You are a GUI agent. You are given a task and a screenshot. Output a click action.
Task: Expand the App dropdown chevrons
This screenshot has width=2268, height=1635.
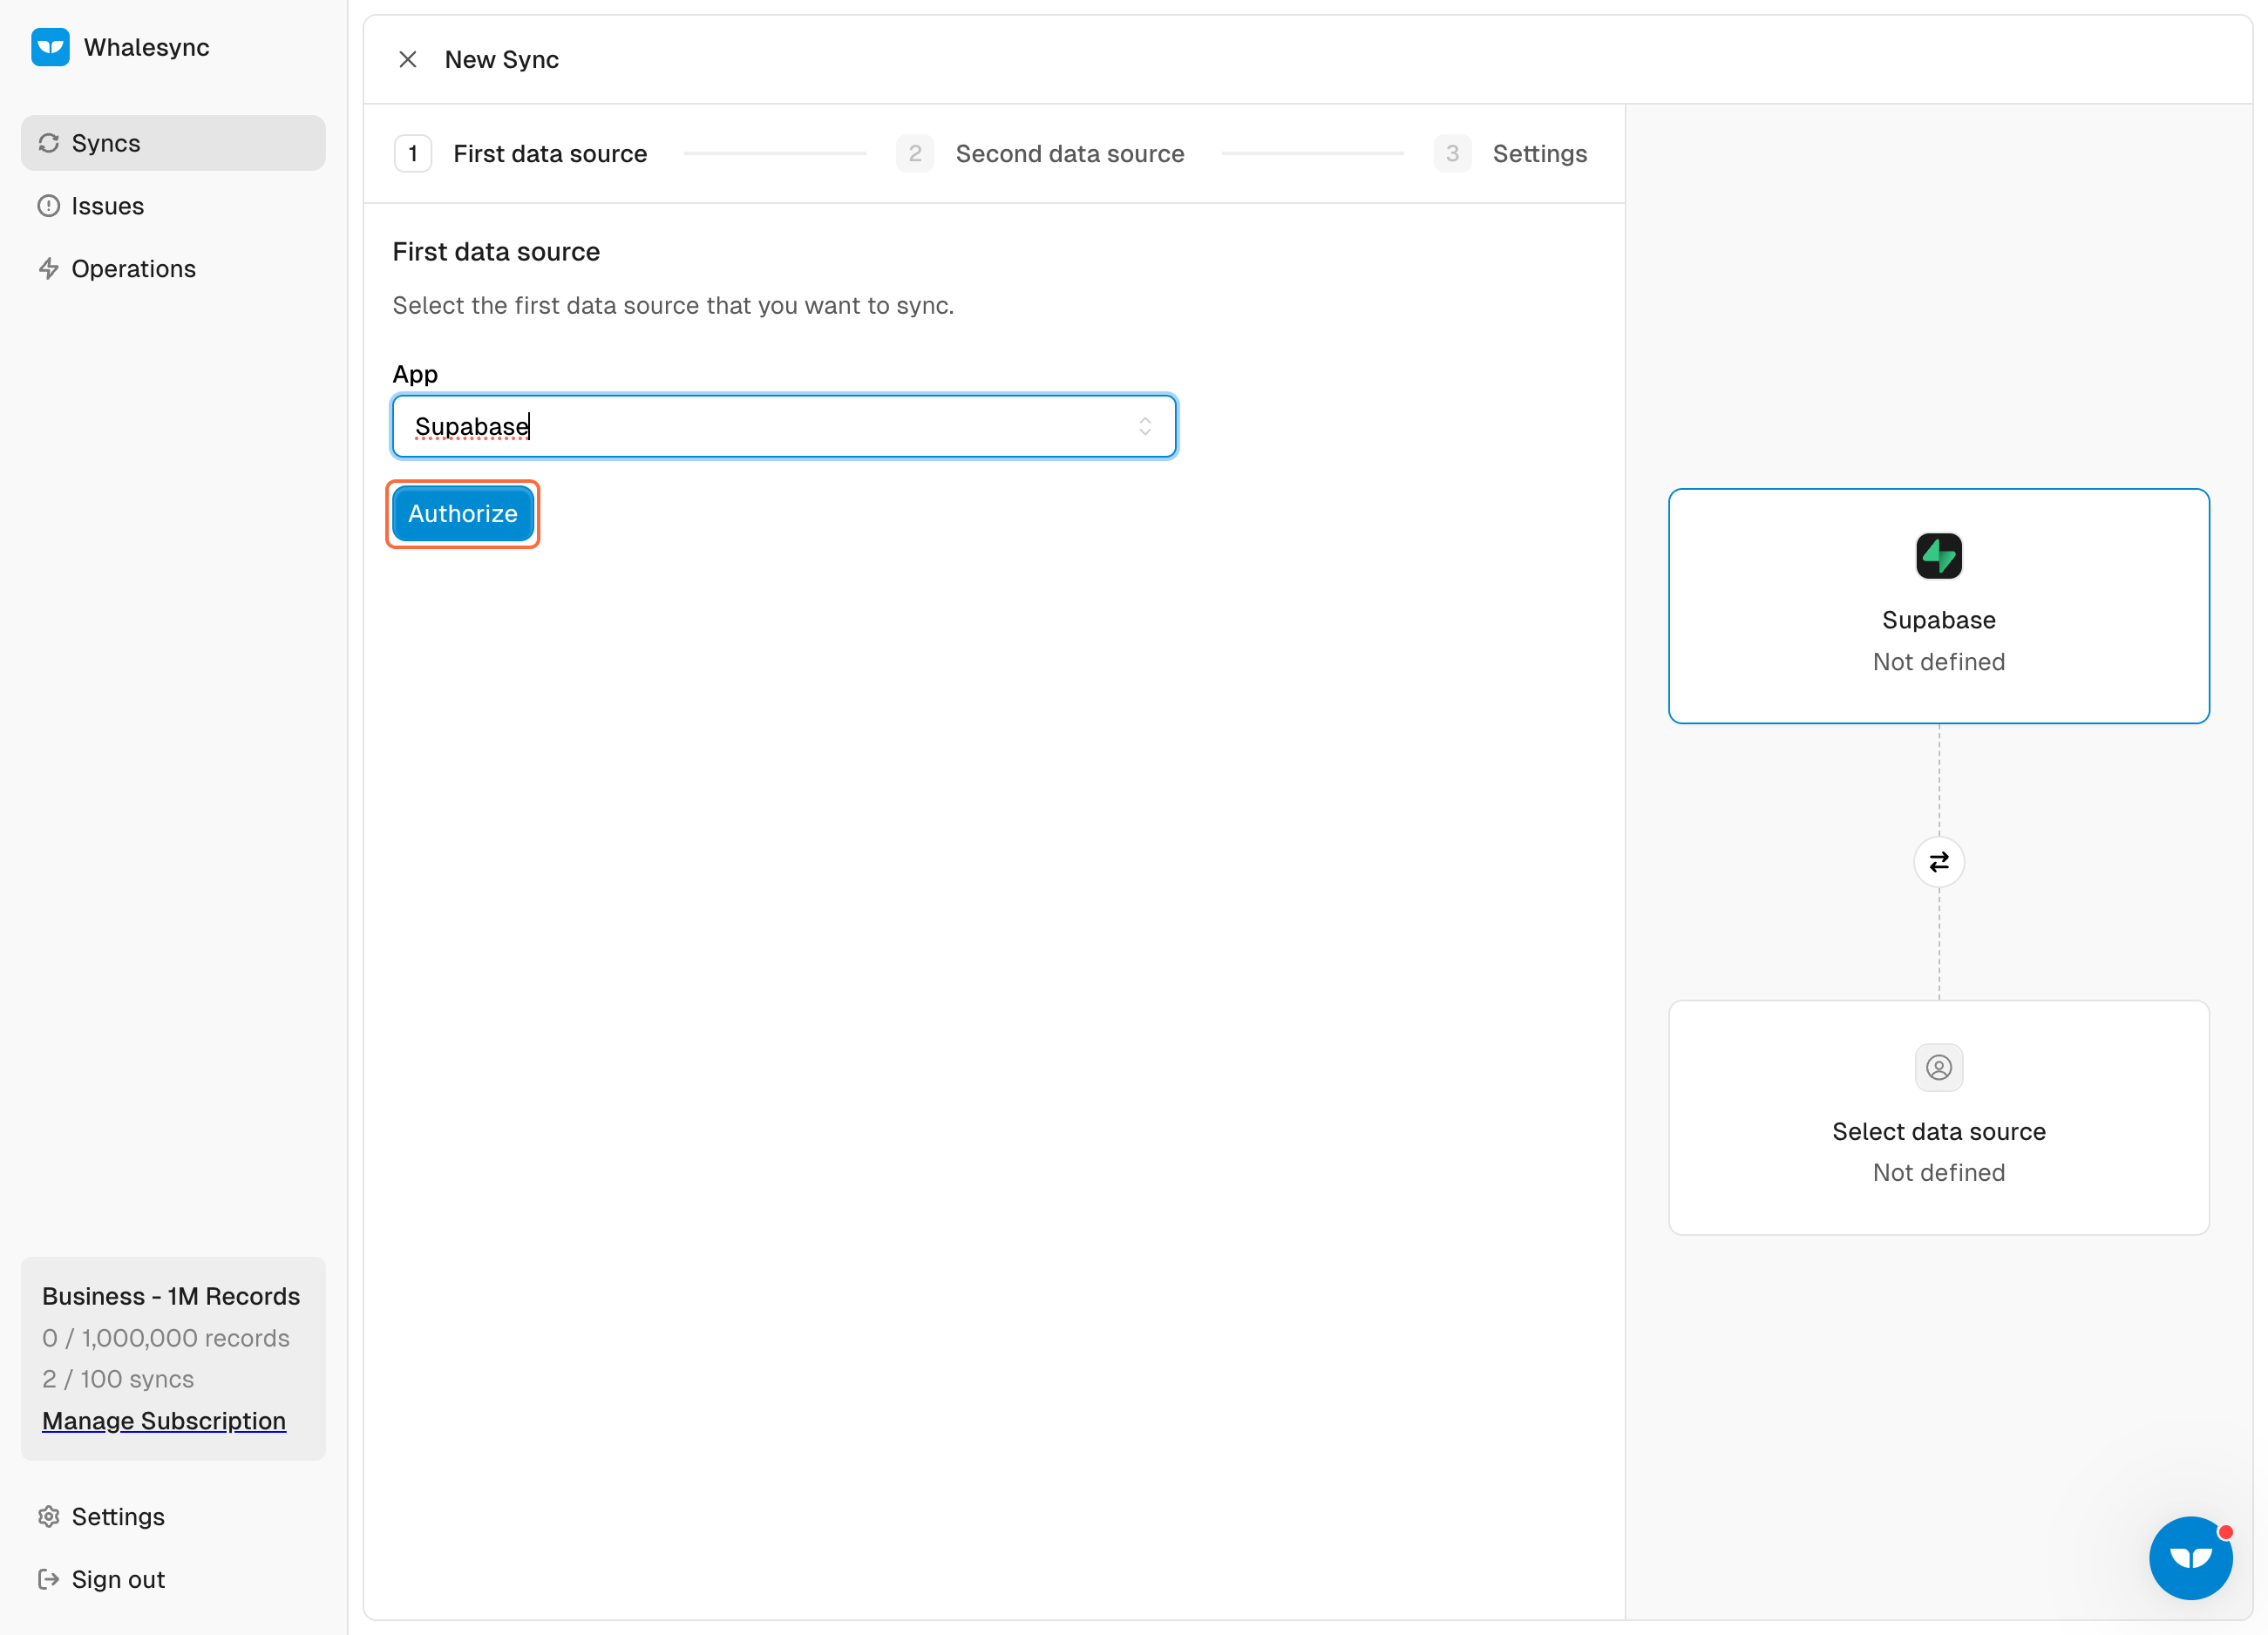1145,427
